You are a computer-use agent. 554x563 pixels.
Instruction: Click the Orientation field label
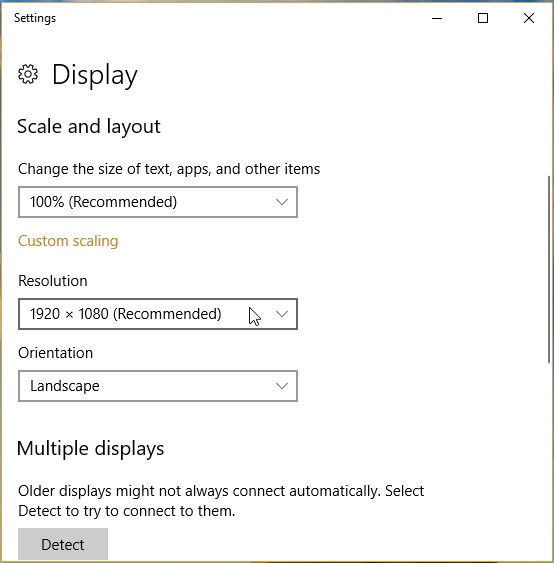pos(56,353)
